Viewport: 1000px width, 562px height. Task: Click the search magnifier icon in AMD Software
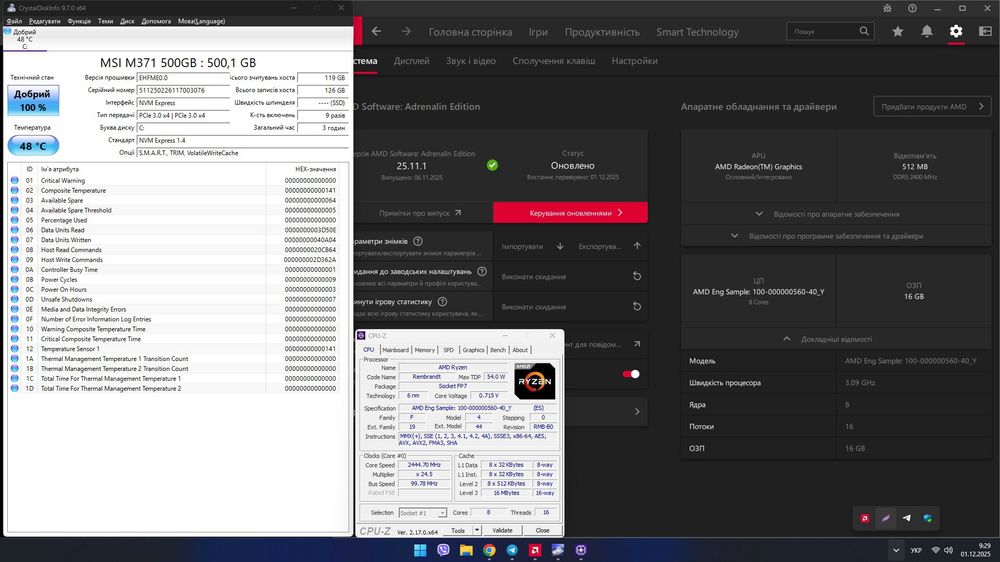tap(864, 31)
